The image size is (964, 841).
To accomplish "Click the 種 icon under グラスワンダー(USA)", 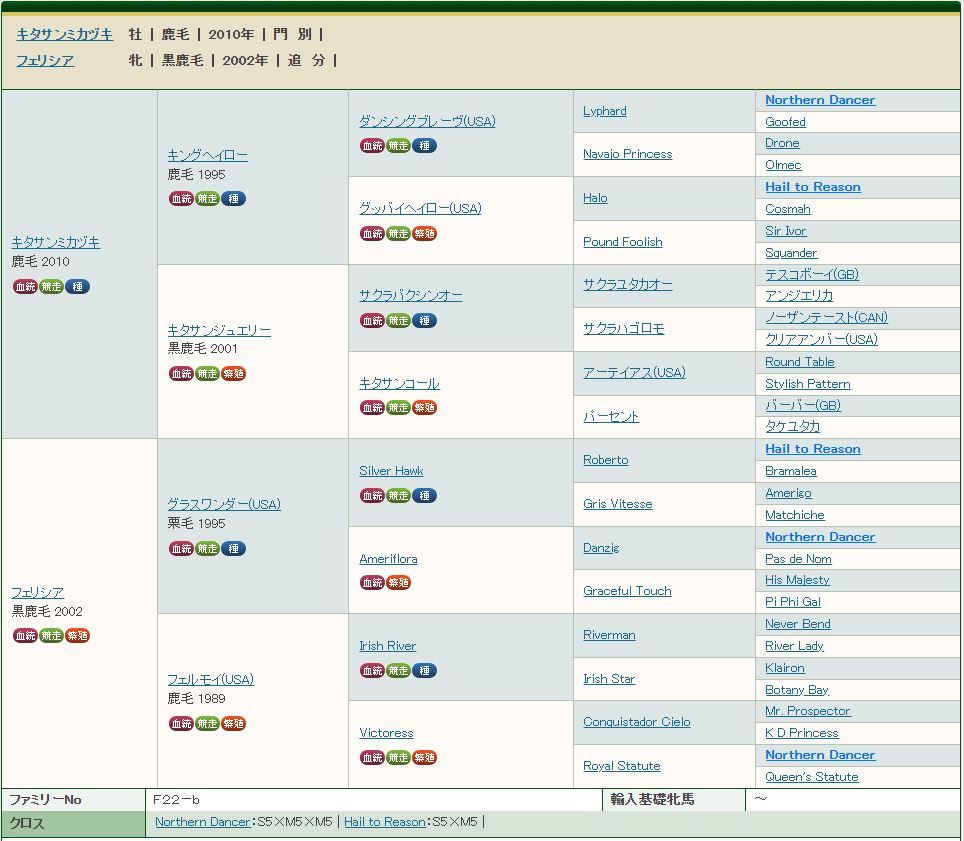I will (233, 549).
